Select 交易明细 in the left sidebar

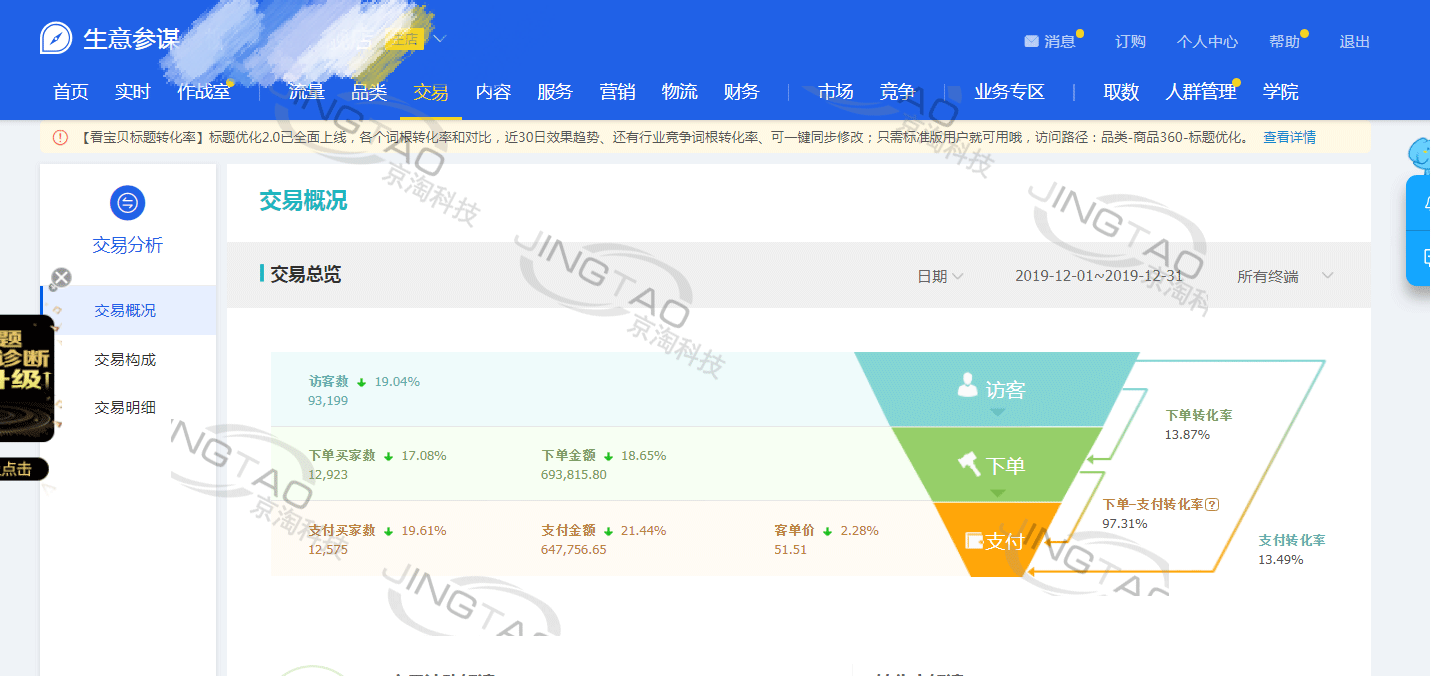(x=125, y=407)
